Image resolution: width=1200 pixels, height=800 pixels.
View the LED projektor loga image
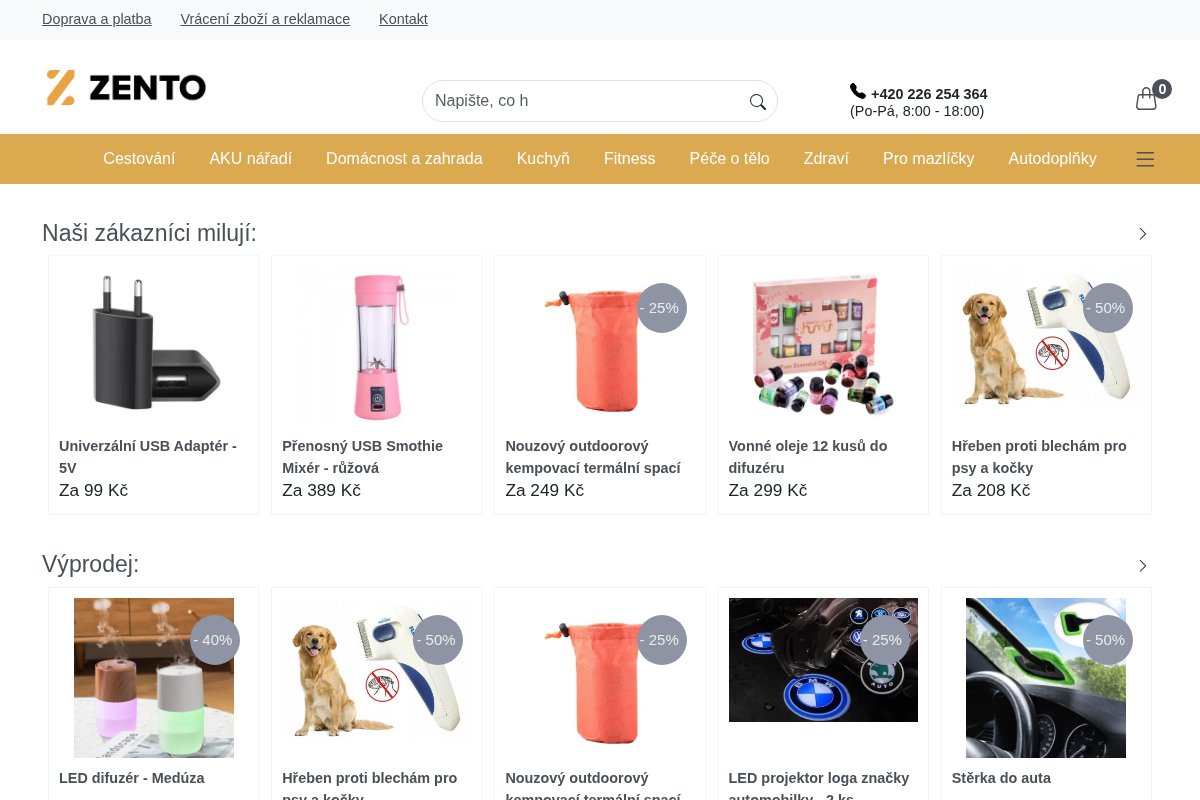[823, 660]
